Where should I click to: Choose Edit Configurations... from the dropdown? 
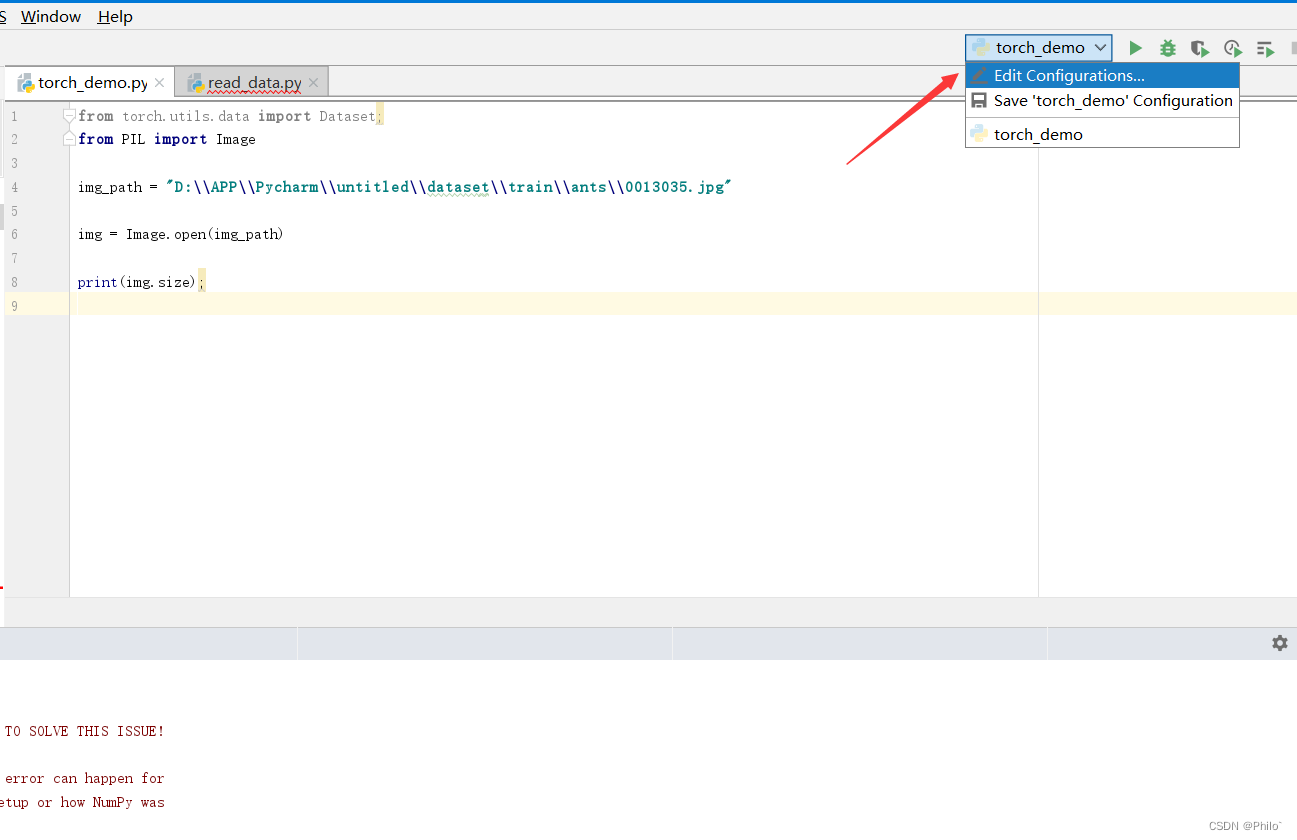1102,76
